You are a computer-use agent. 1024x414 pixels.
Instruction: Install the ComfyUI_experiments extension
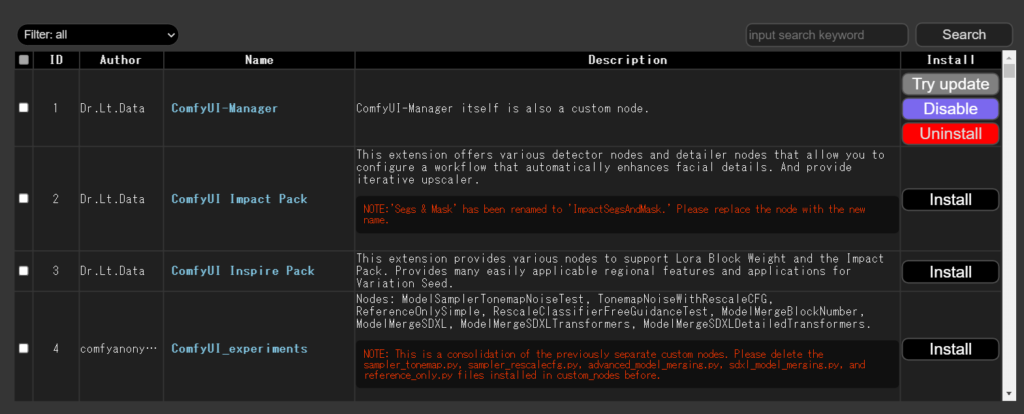(x=950, y=349)
